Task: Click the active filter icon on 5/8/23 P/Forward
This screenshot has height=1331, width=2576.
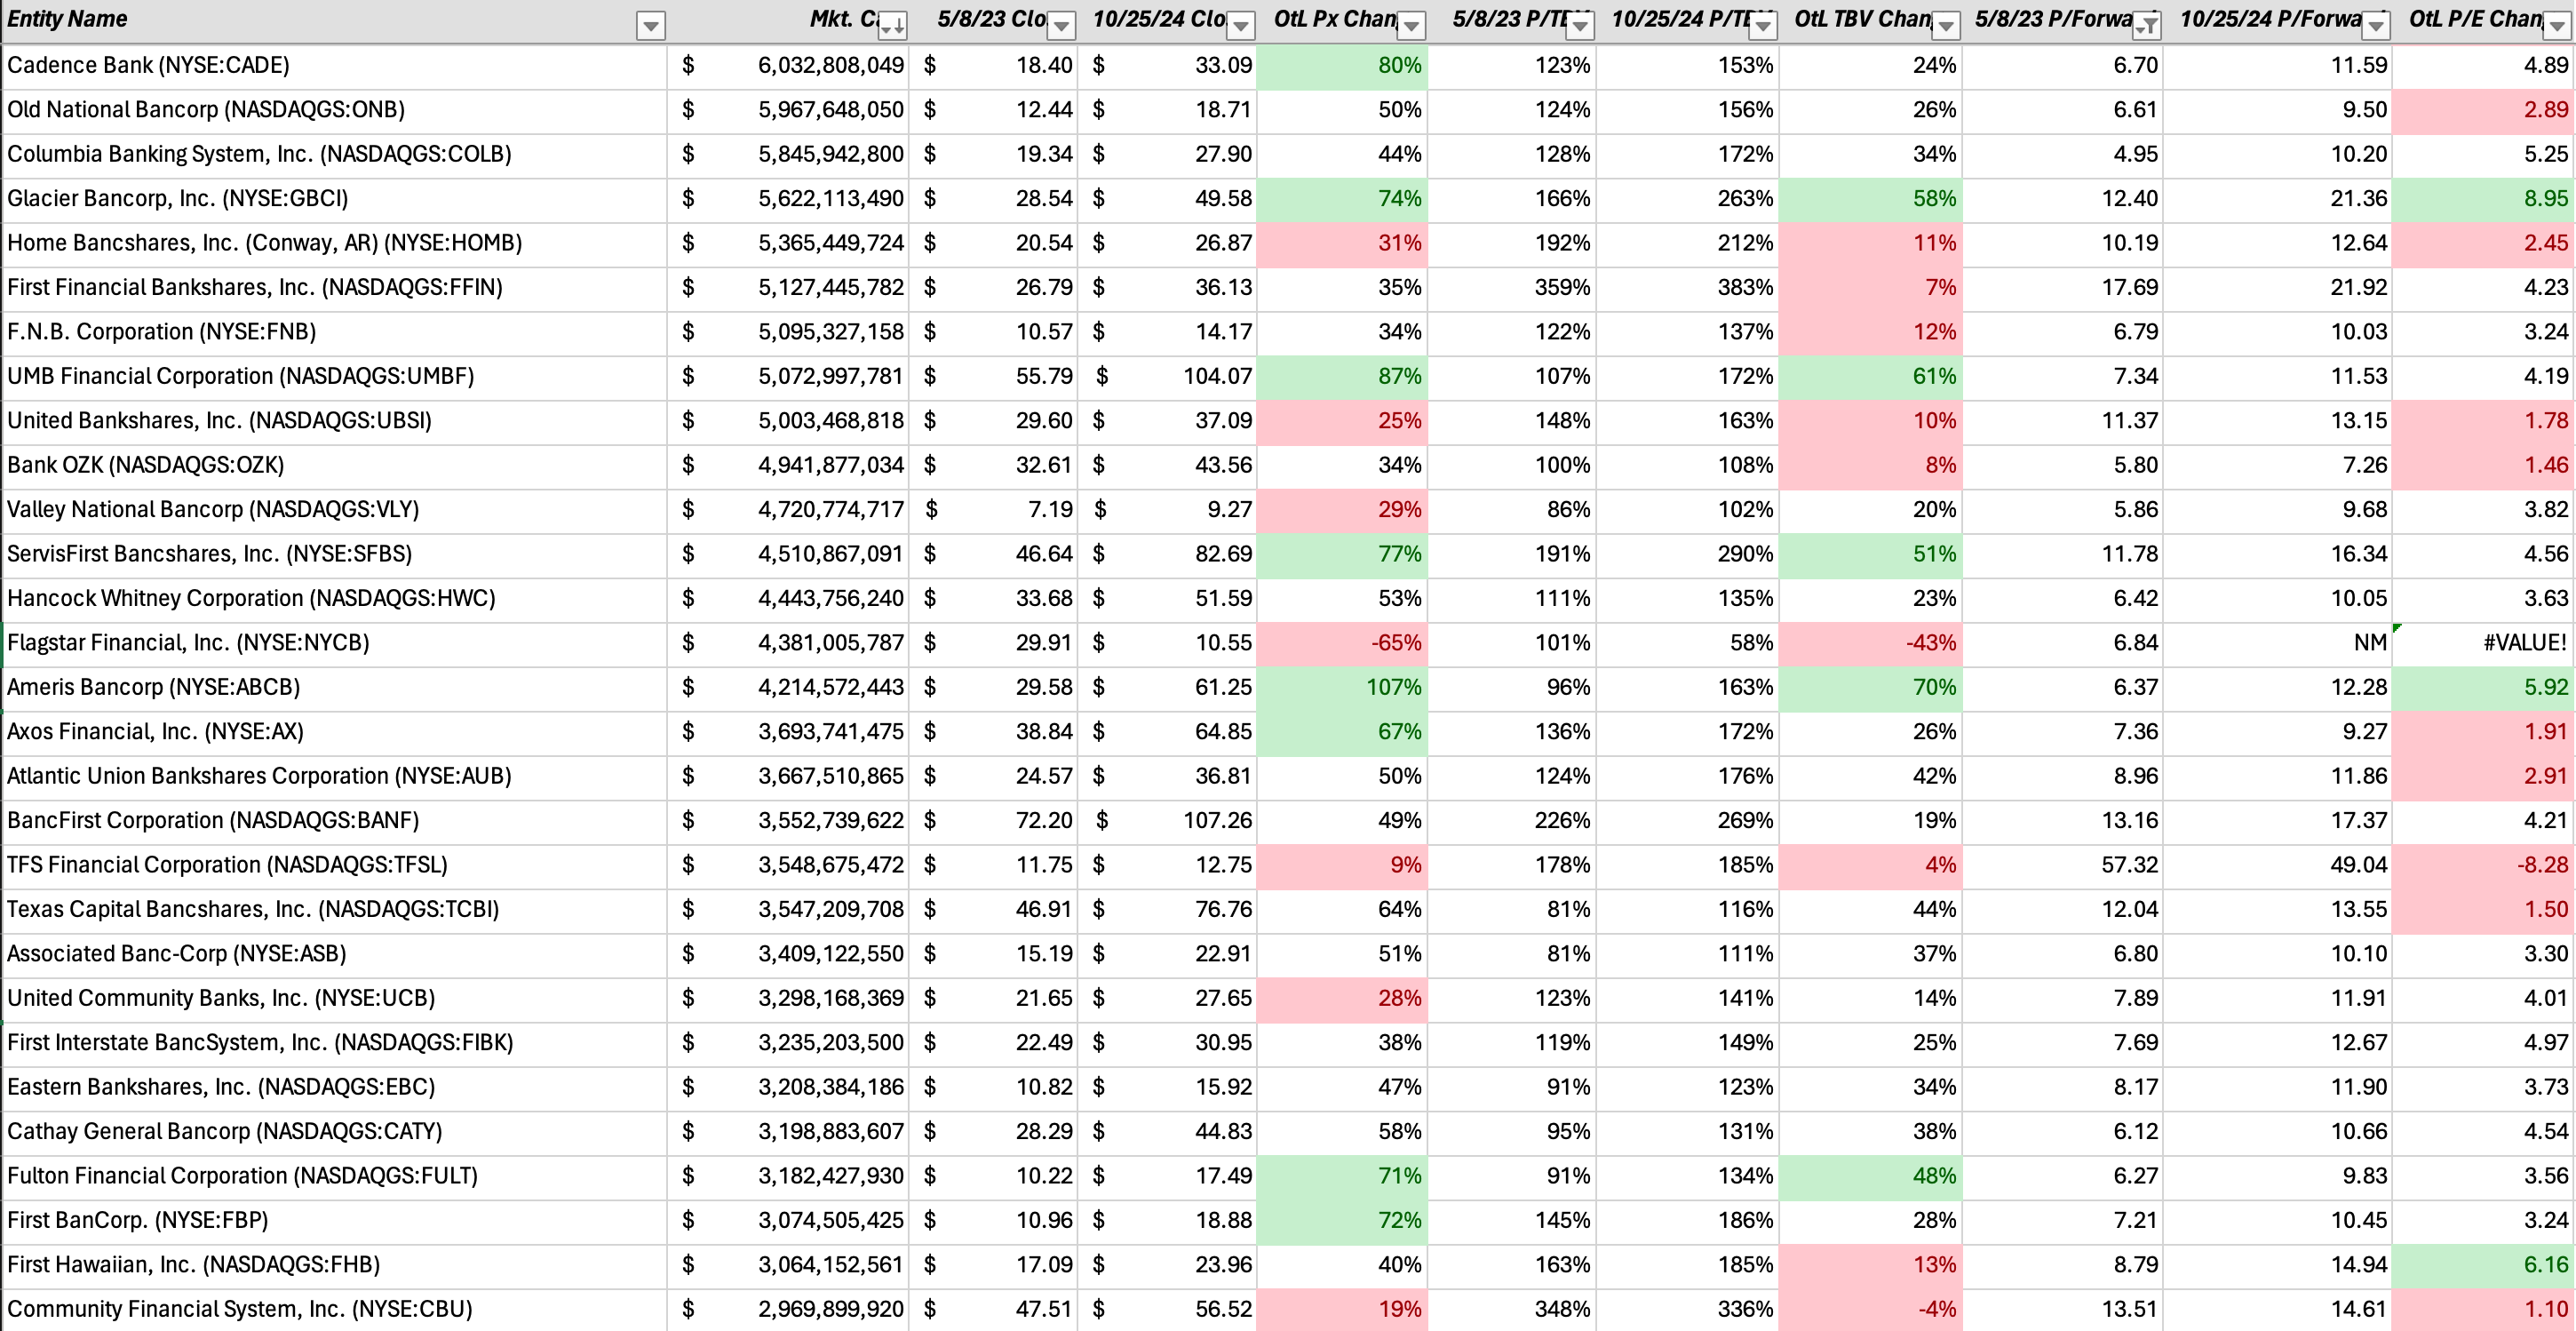Action: (x=2146, y=26)
